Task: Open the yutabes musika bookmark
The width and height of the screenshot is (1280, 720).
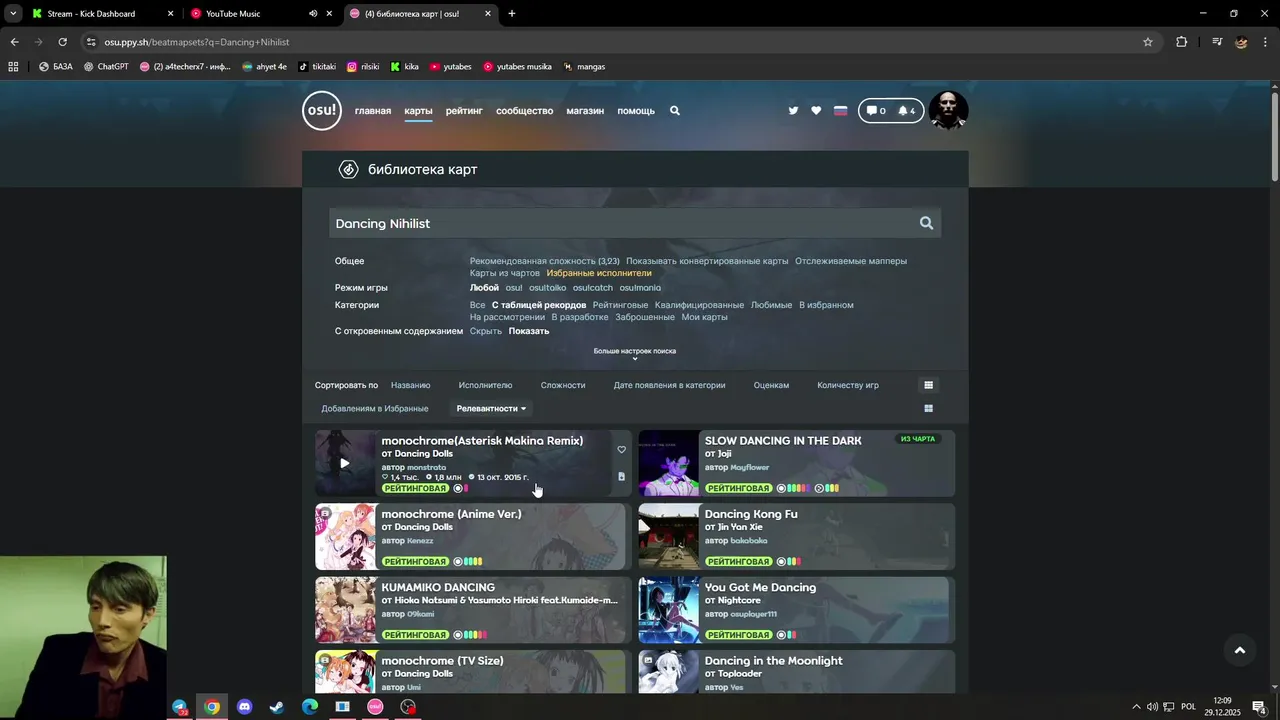Action: [x=517, y=67]
